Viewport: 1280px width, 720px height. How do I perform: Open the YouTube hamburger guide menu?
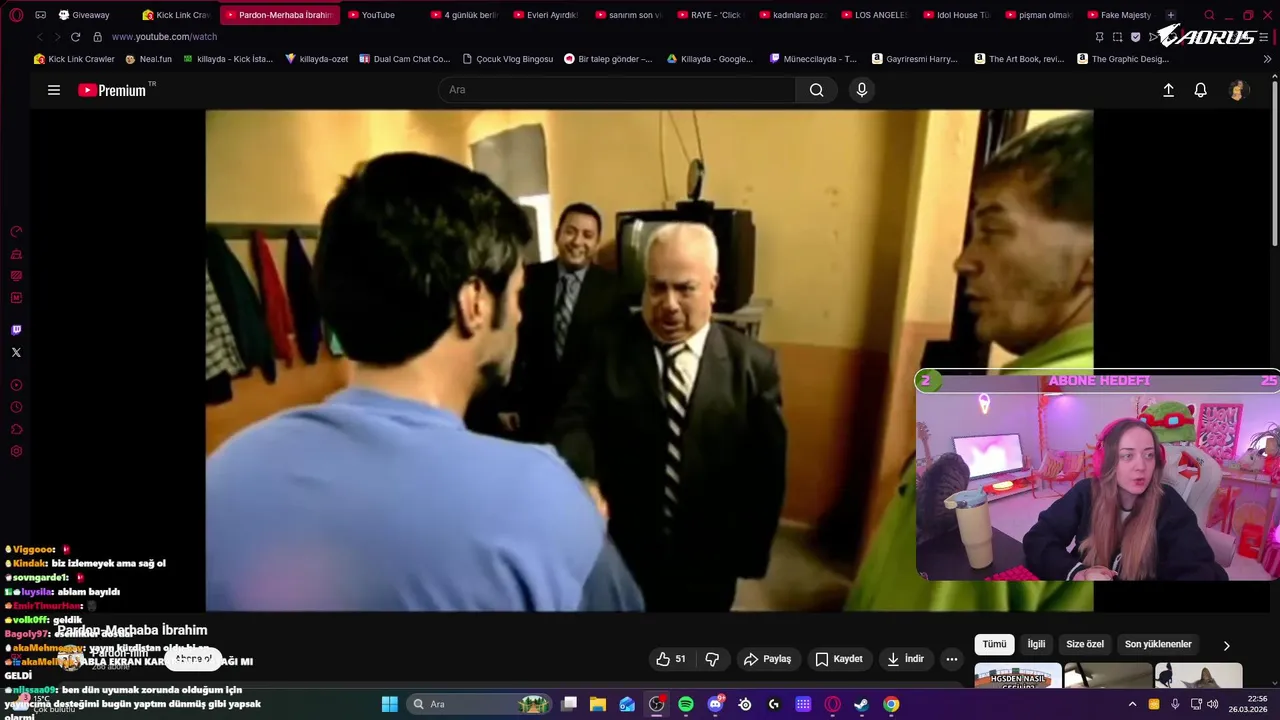(54, 90)
